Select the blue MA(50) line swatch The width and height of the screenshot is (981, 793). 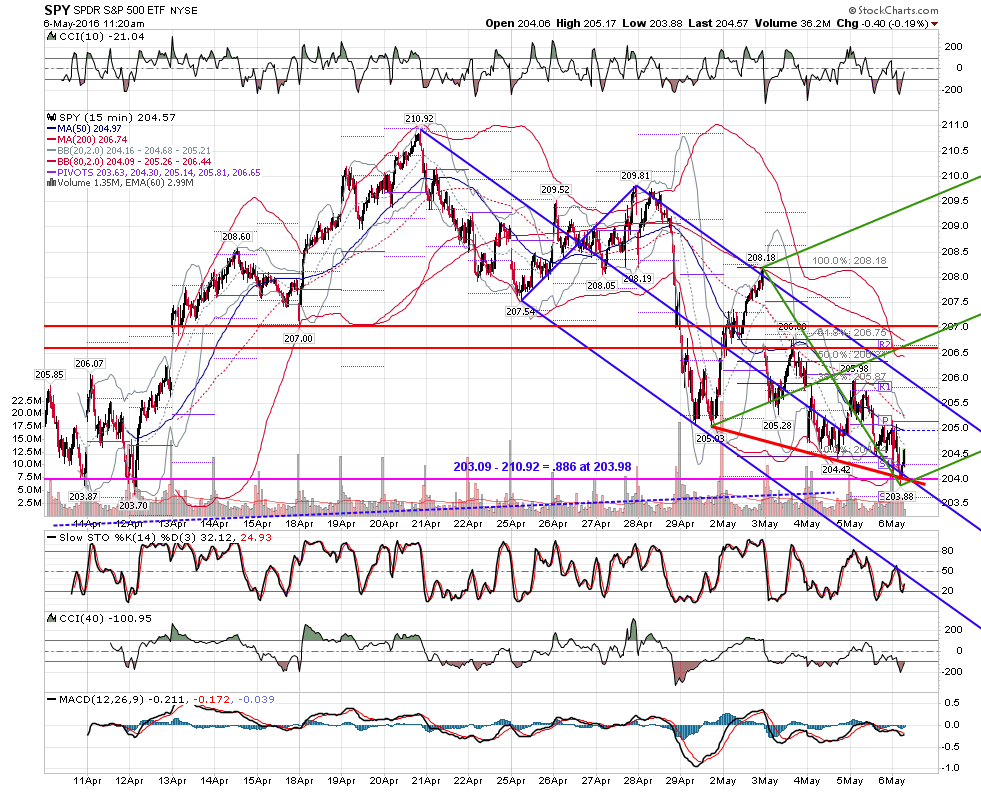(x=52, y=129)
